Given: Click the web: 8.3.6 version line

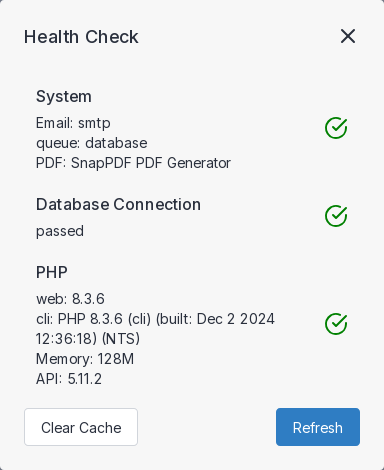Looking at the screenshot, I should [x=70, y=299].
